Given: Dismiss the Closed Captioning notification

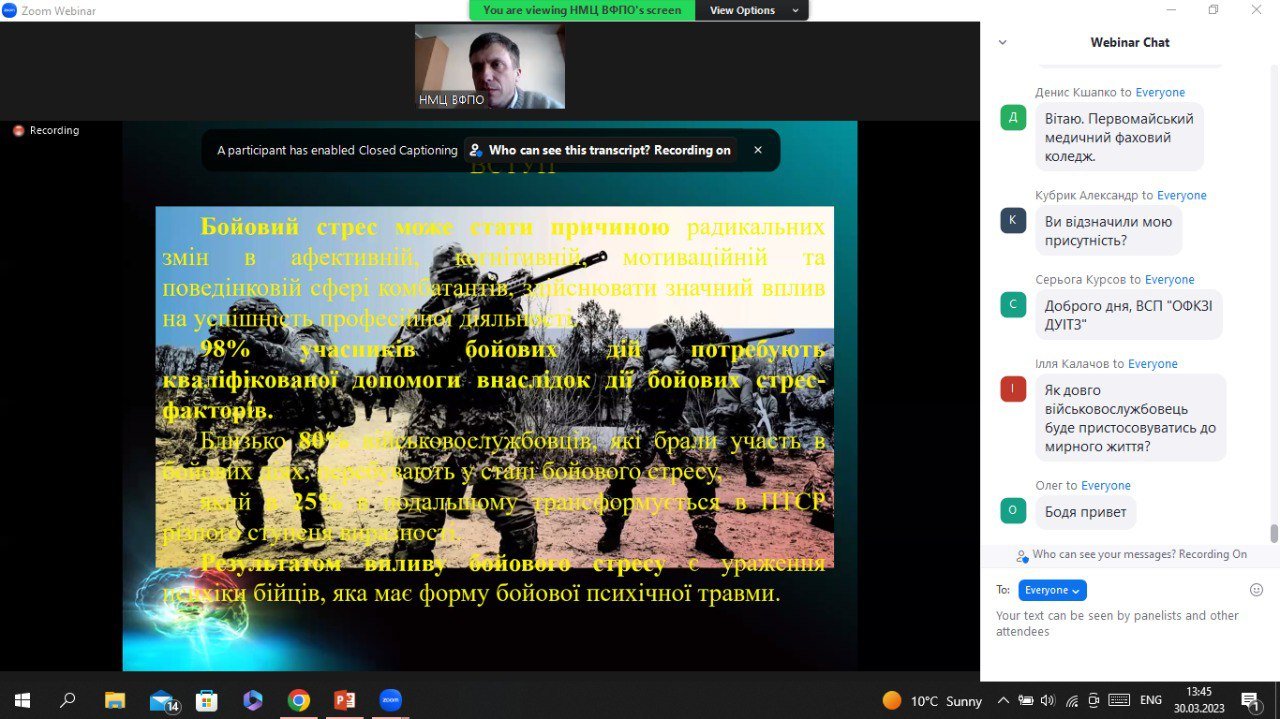Looking at the screenshot, I should pyautogui.click(x=757, y=150).
